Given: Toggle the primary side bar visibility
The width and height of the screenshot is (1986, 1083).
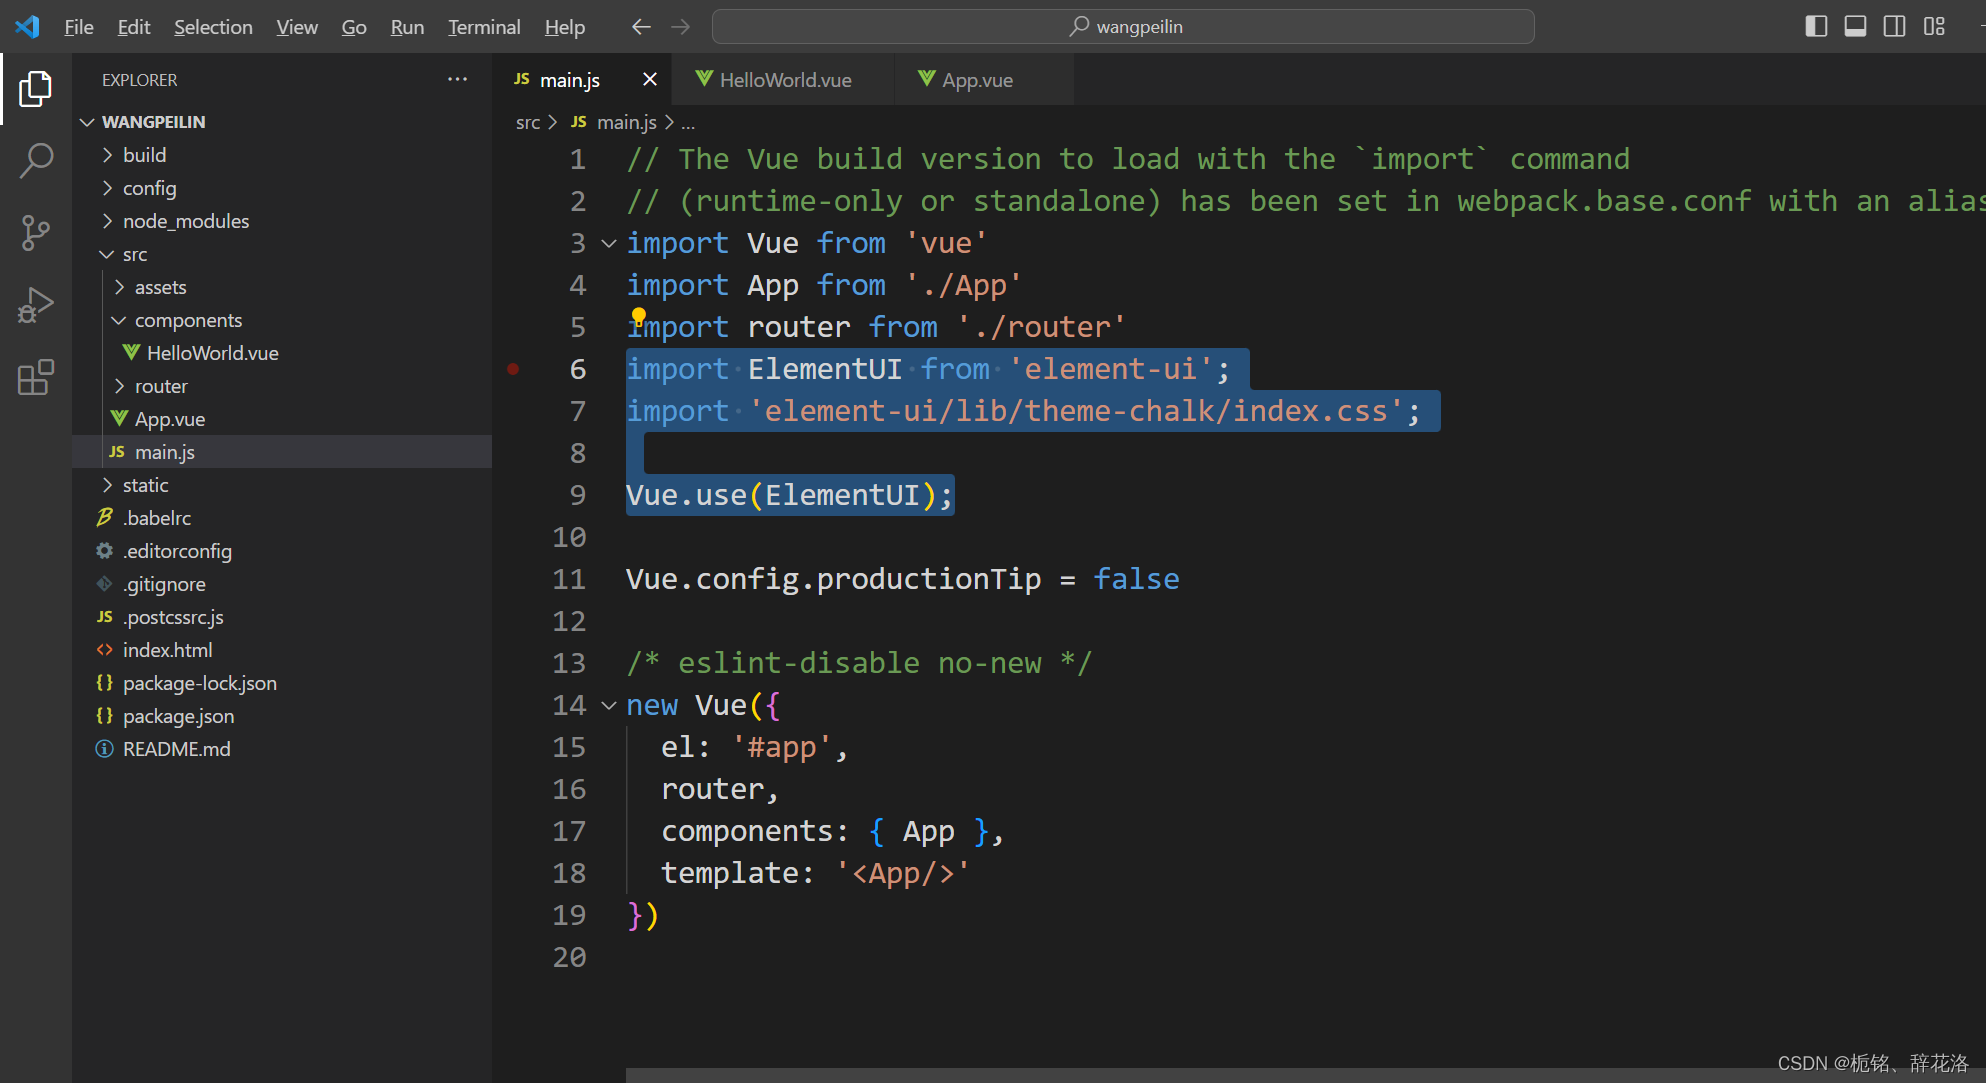Looking at the screenshot, I should tap(1816, 26).
